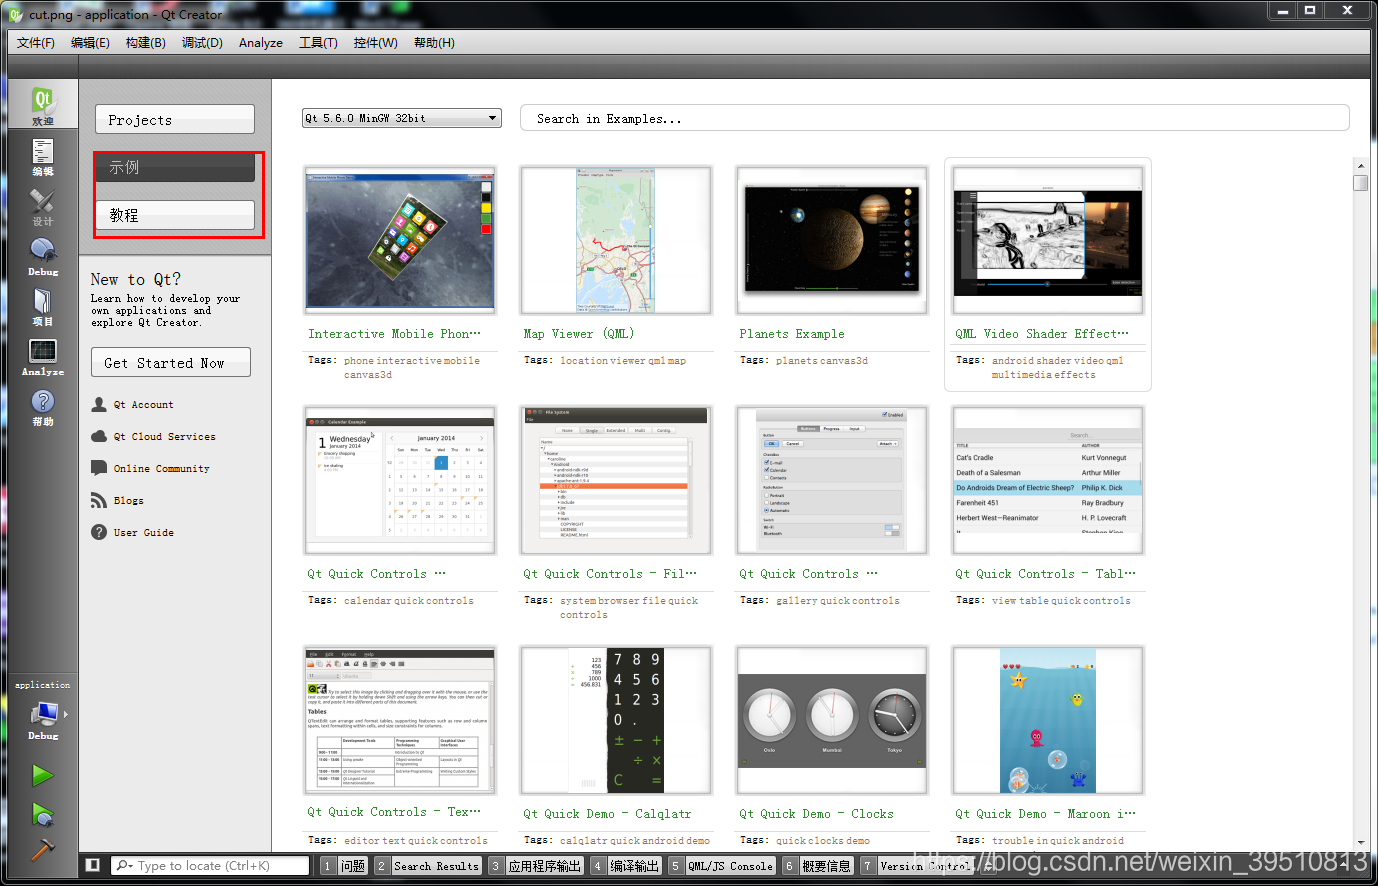Open the Search Results output pane
This screenshot has width=1378, height=886.
click(428, 866)
